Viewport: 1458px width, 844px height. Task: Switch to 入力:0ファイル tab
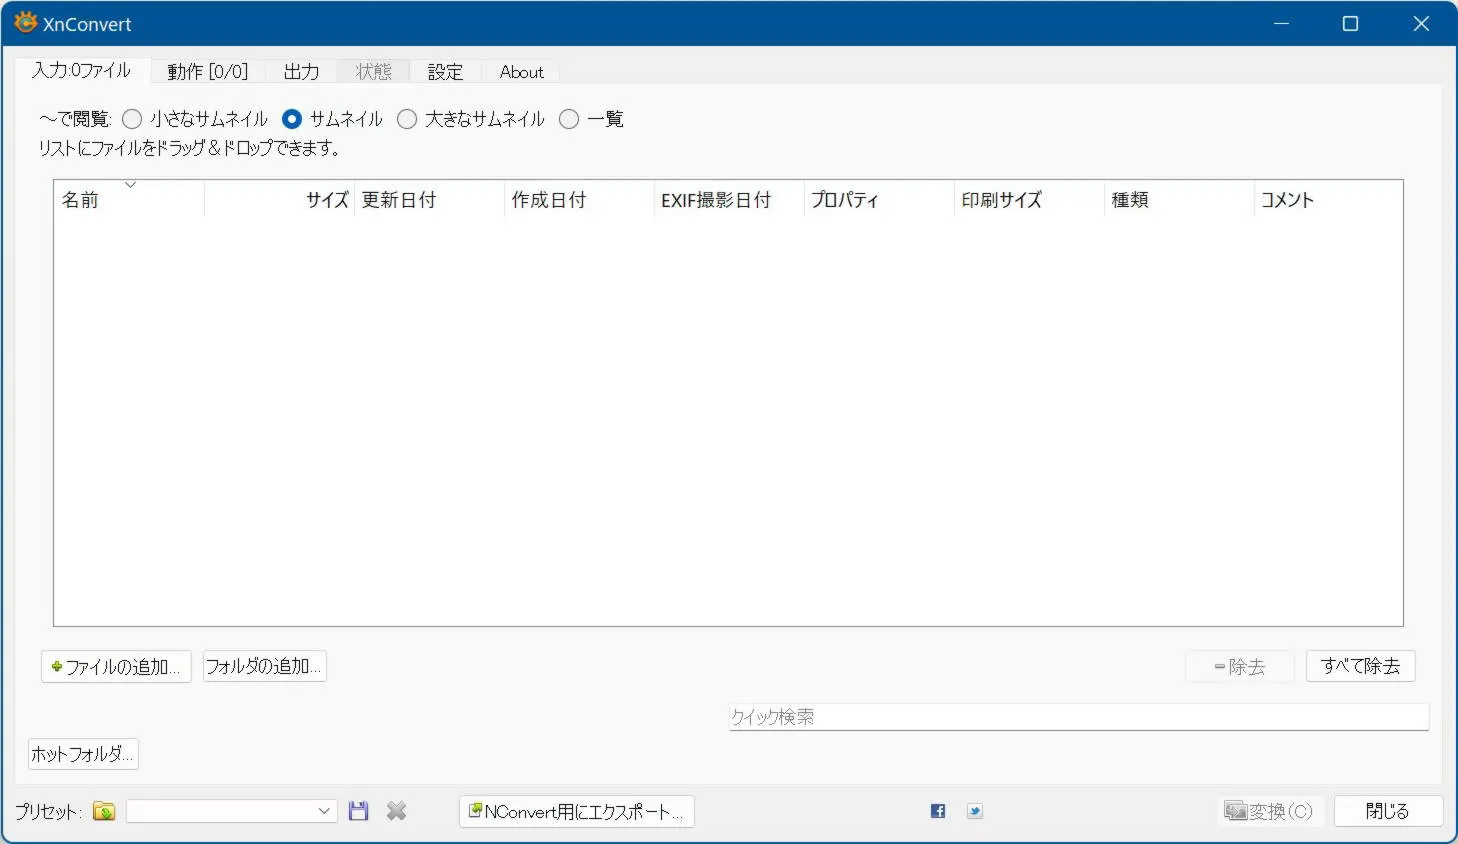pyautogui.click(x=82, y=70)
